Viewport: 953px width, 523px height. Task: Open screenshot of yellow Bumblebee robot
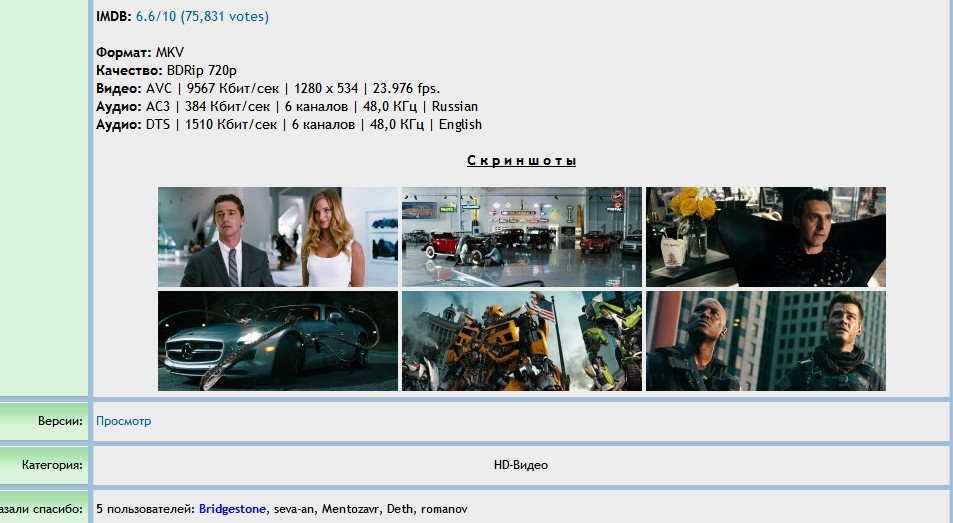click(x=521, y=341)
